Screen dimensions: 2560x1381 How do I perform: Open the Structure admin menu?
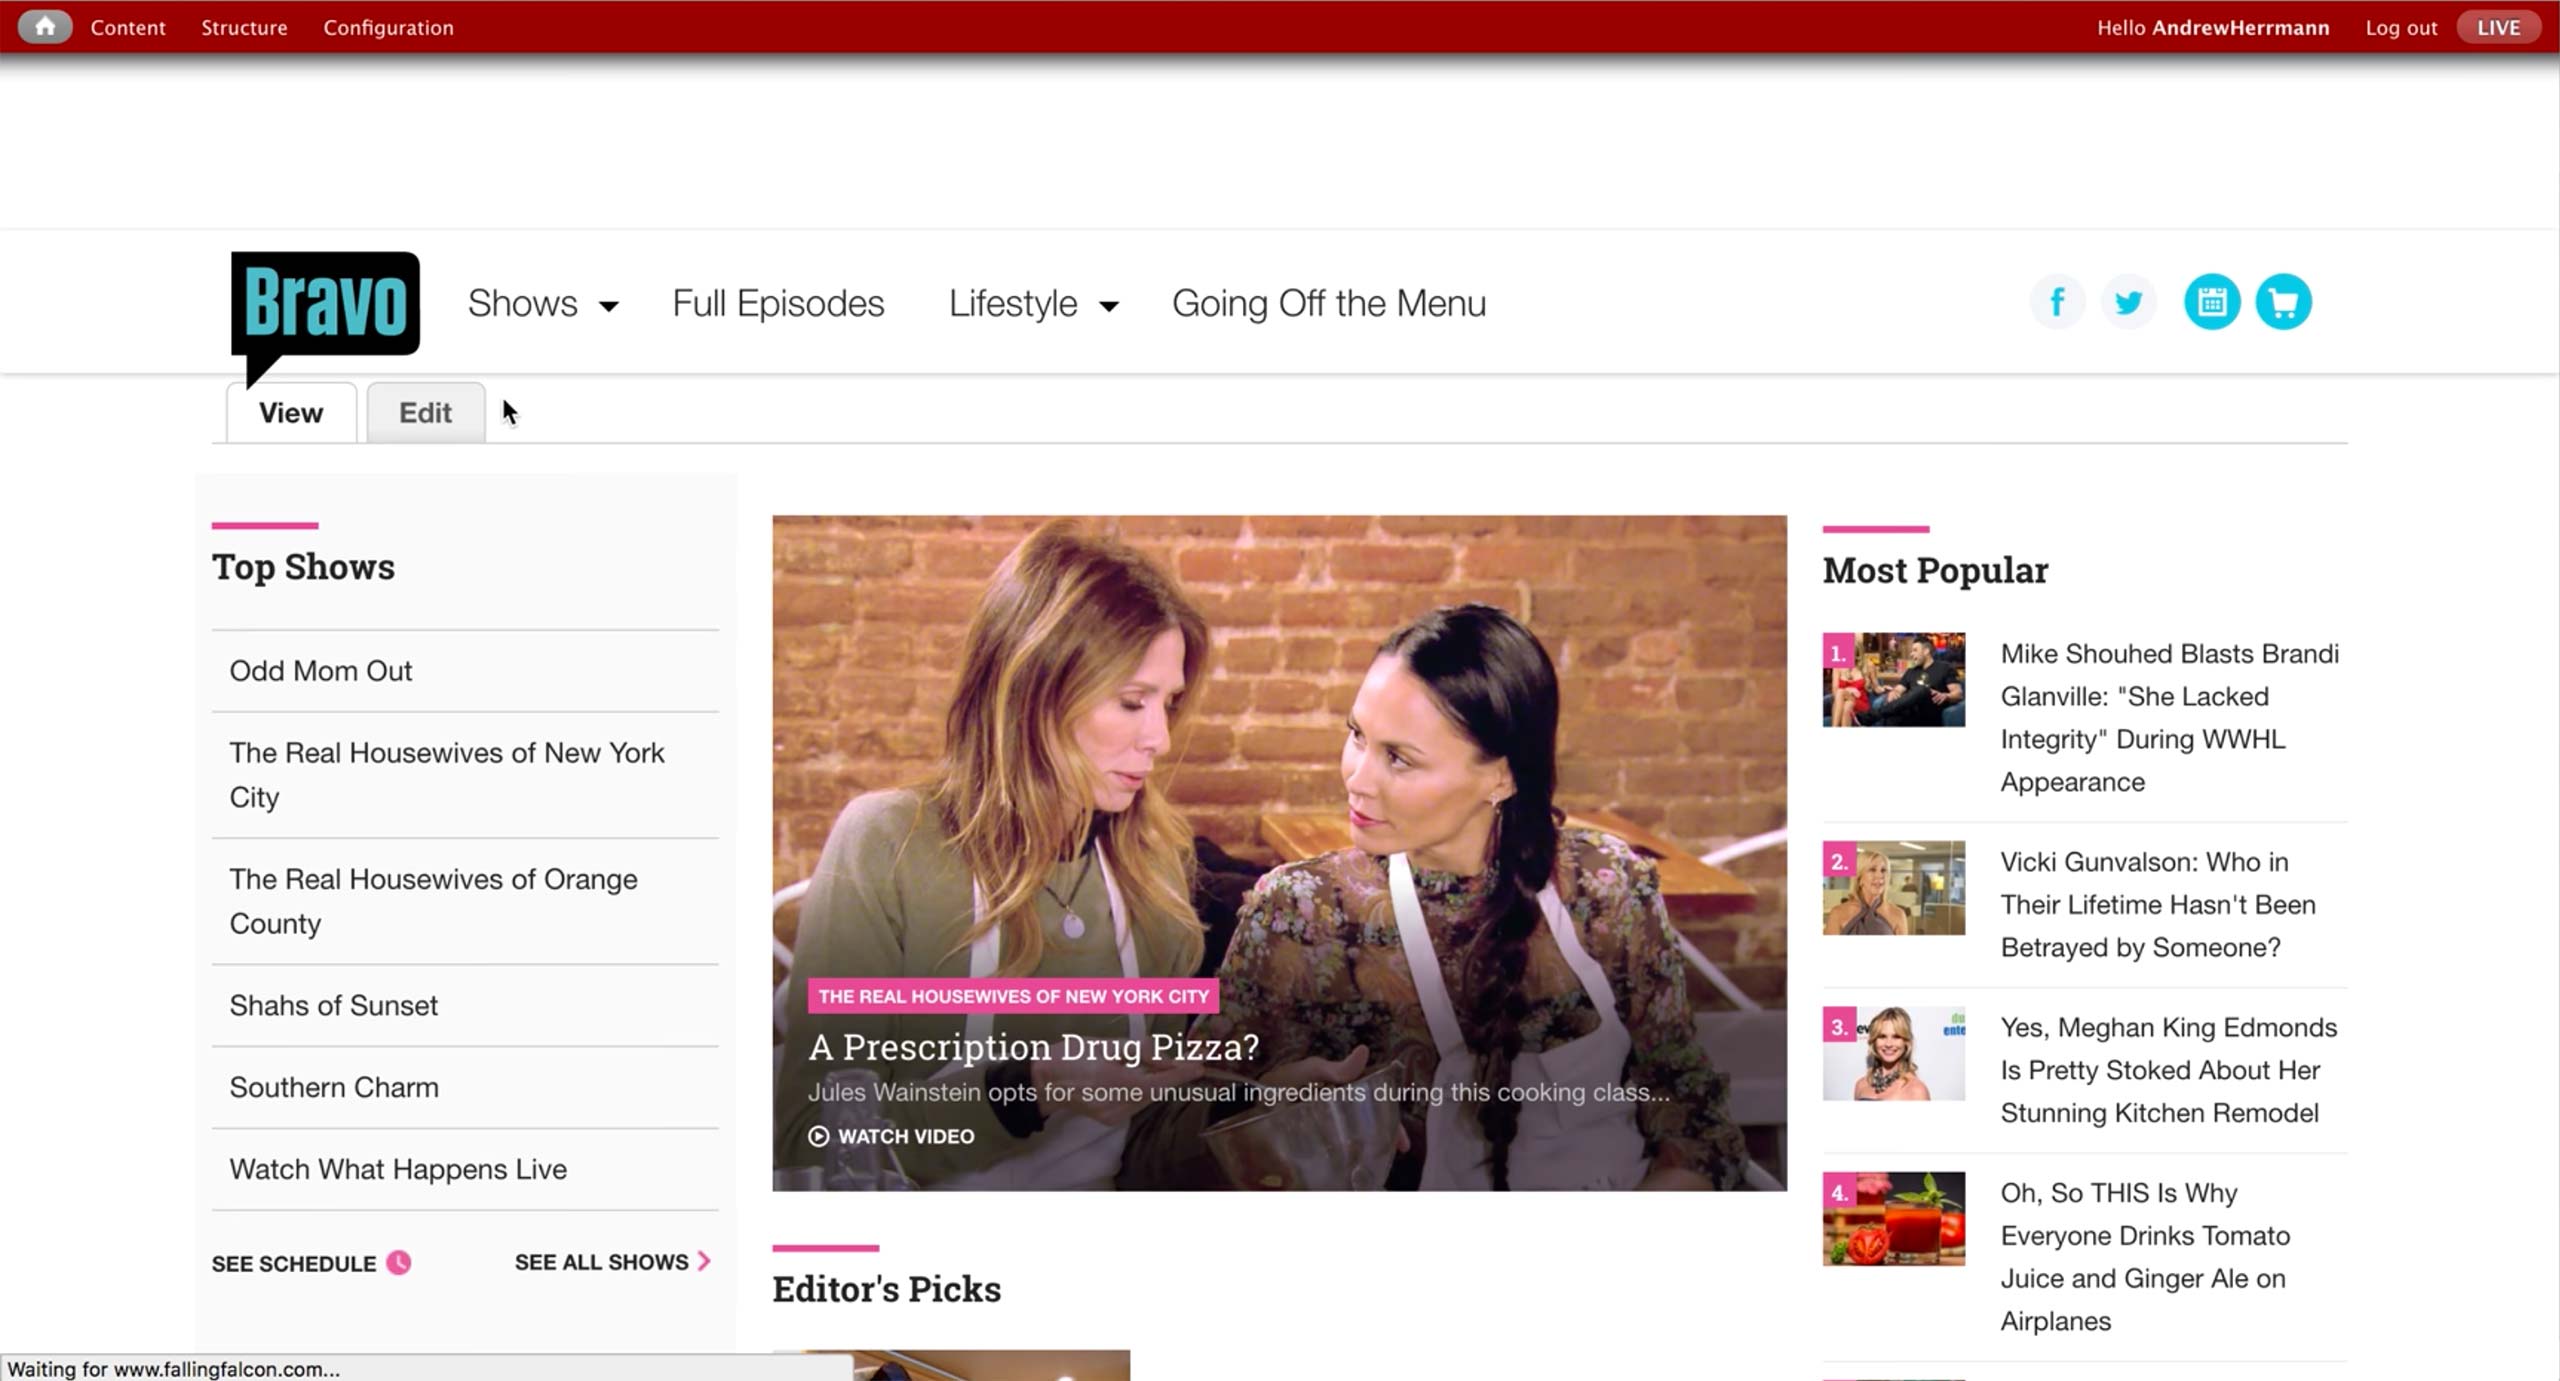click(x=244, y=27)
